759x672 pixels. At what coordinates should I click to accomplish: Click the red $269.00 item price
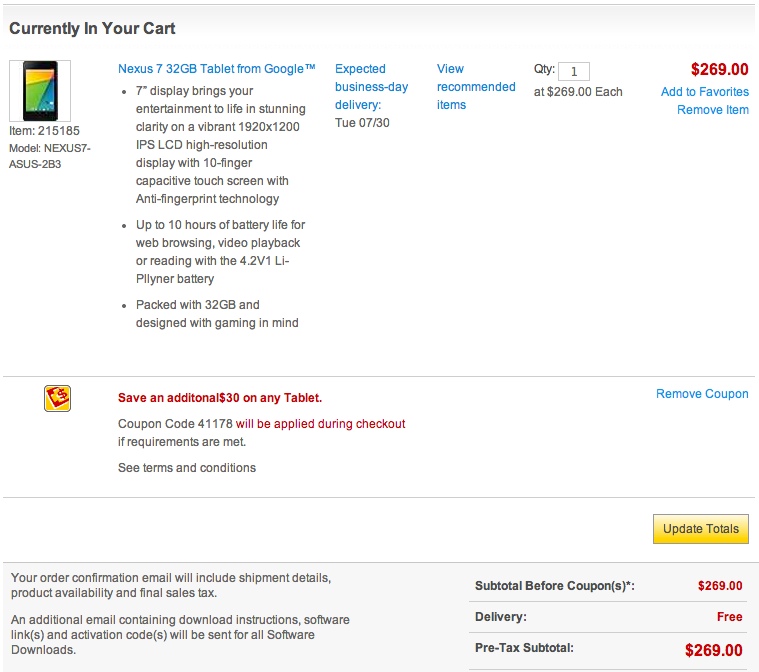click(719, 70)
